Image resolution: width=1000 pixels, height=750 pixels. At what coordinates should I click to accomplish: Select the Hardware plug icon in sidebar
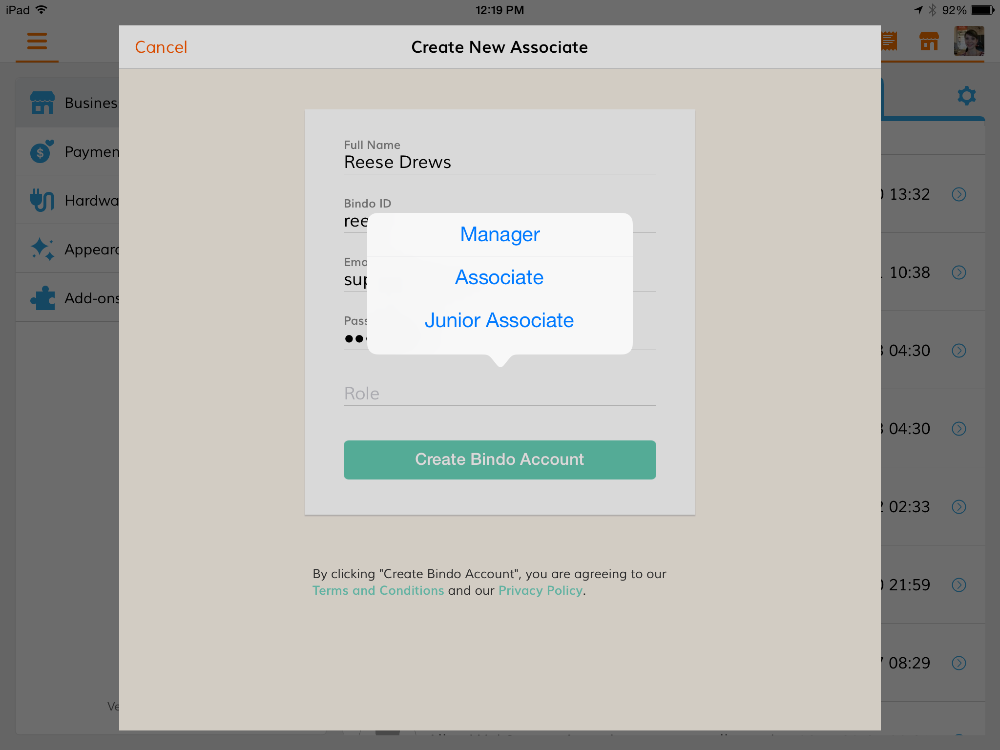tap(42, 200)
